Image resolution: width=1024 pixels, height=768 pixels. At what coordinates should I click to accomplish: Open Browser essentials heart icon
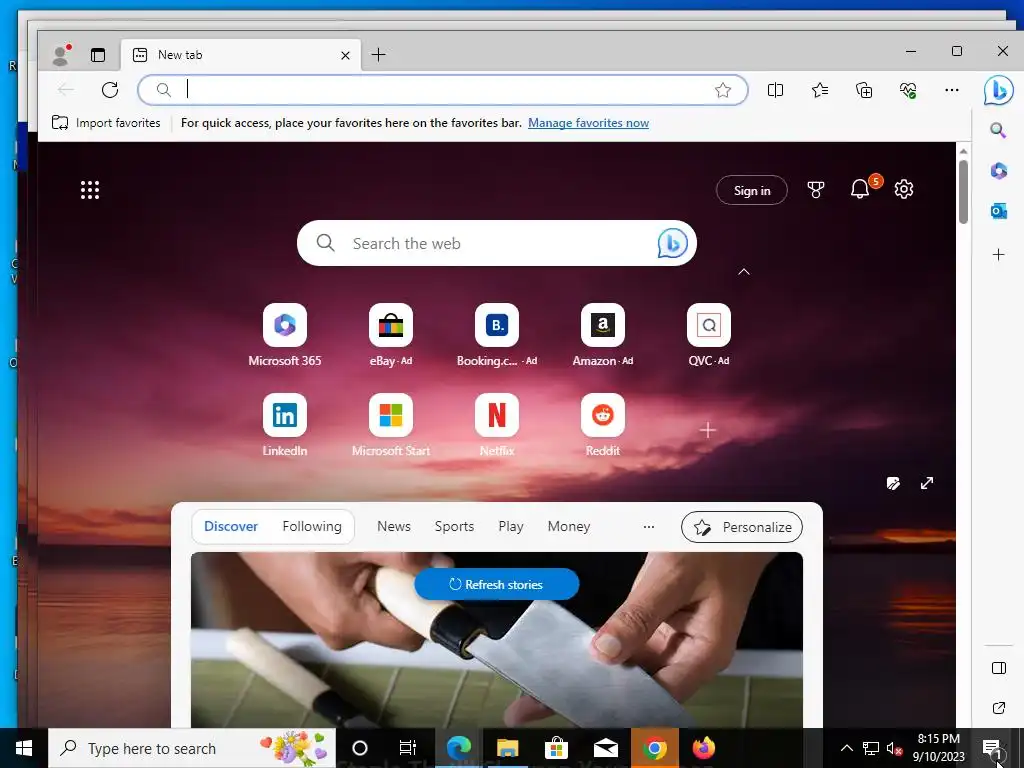908,89
